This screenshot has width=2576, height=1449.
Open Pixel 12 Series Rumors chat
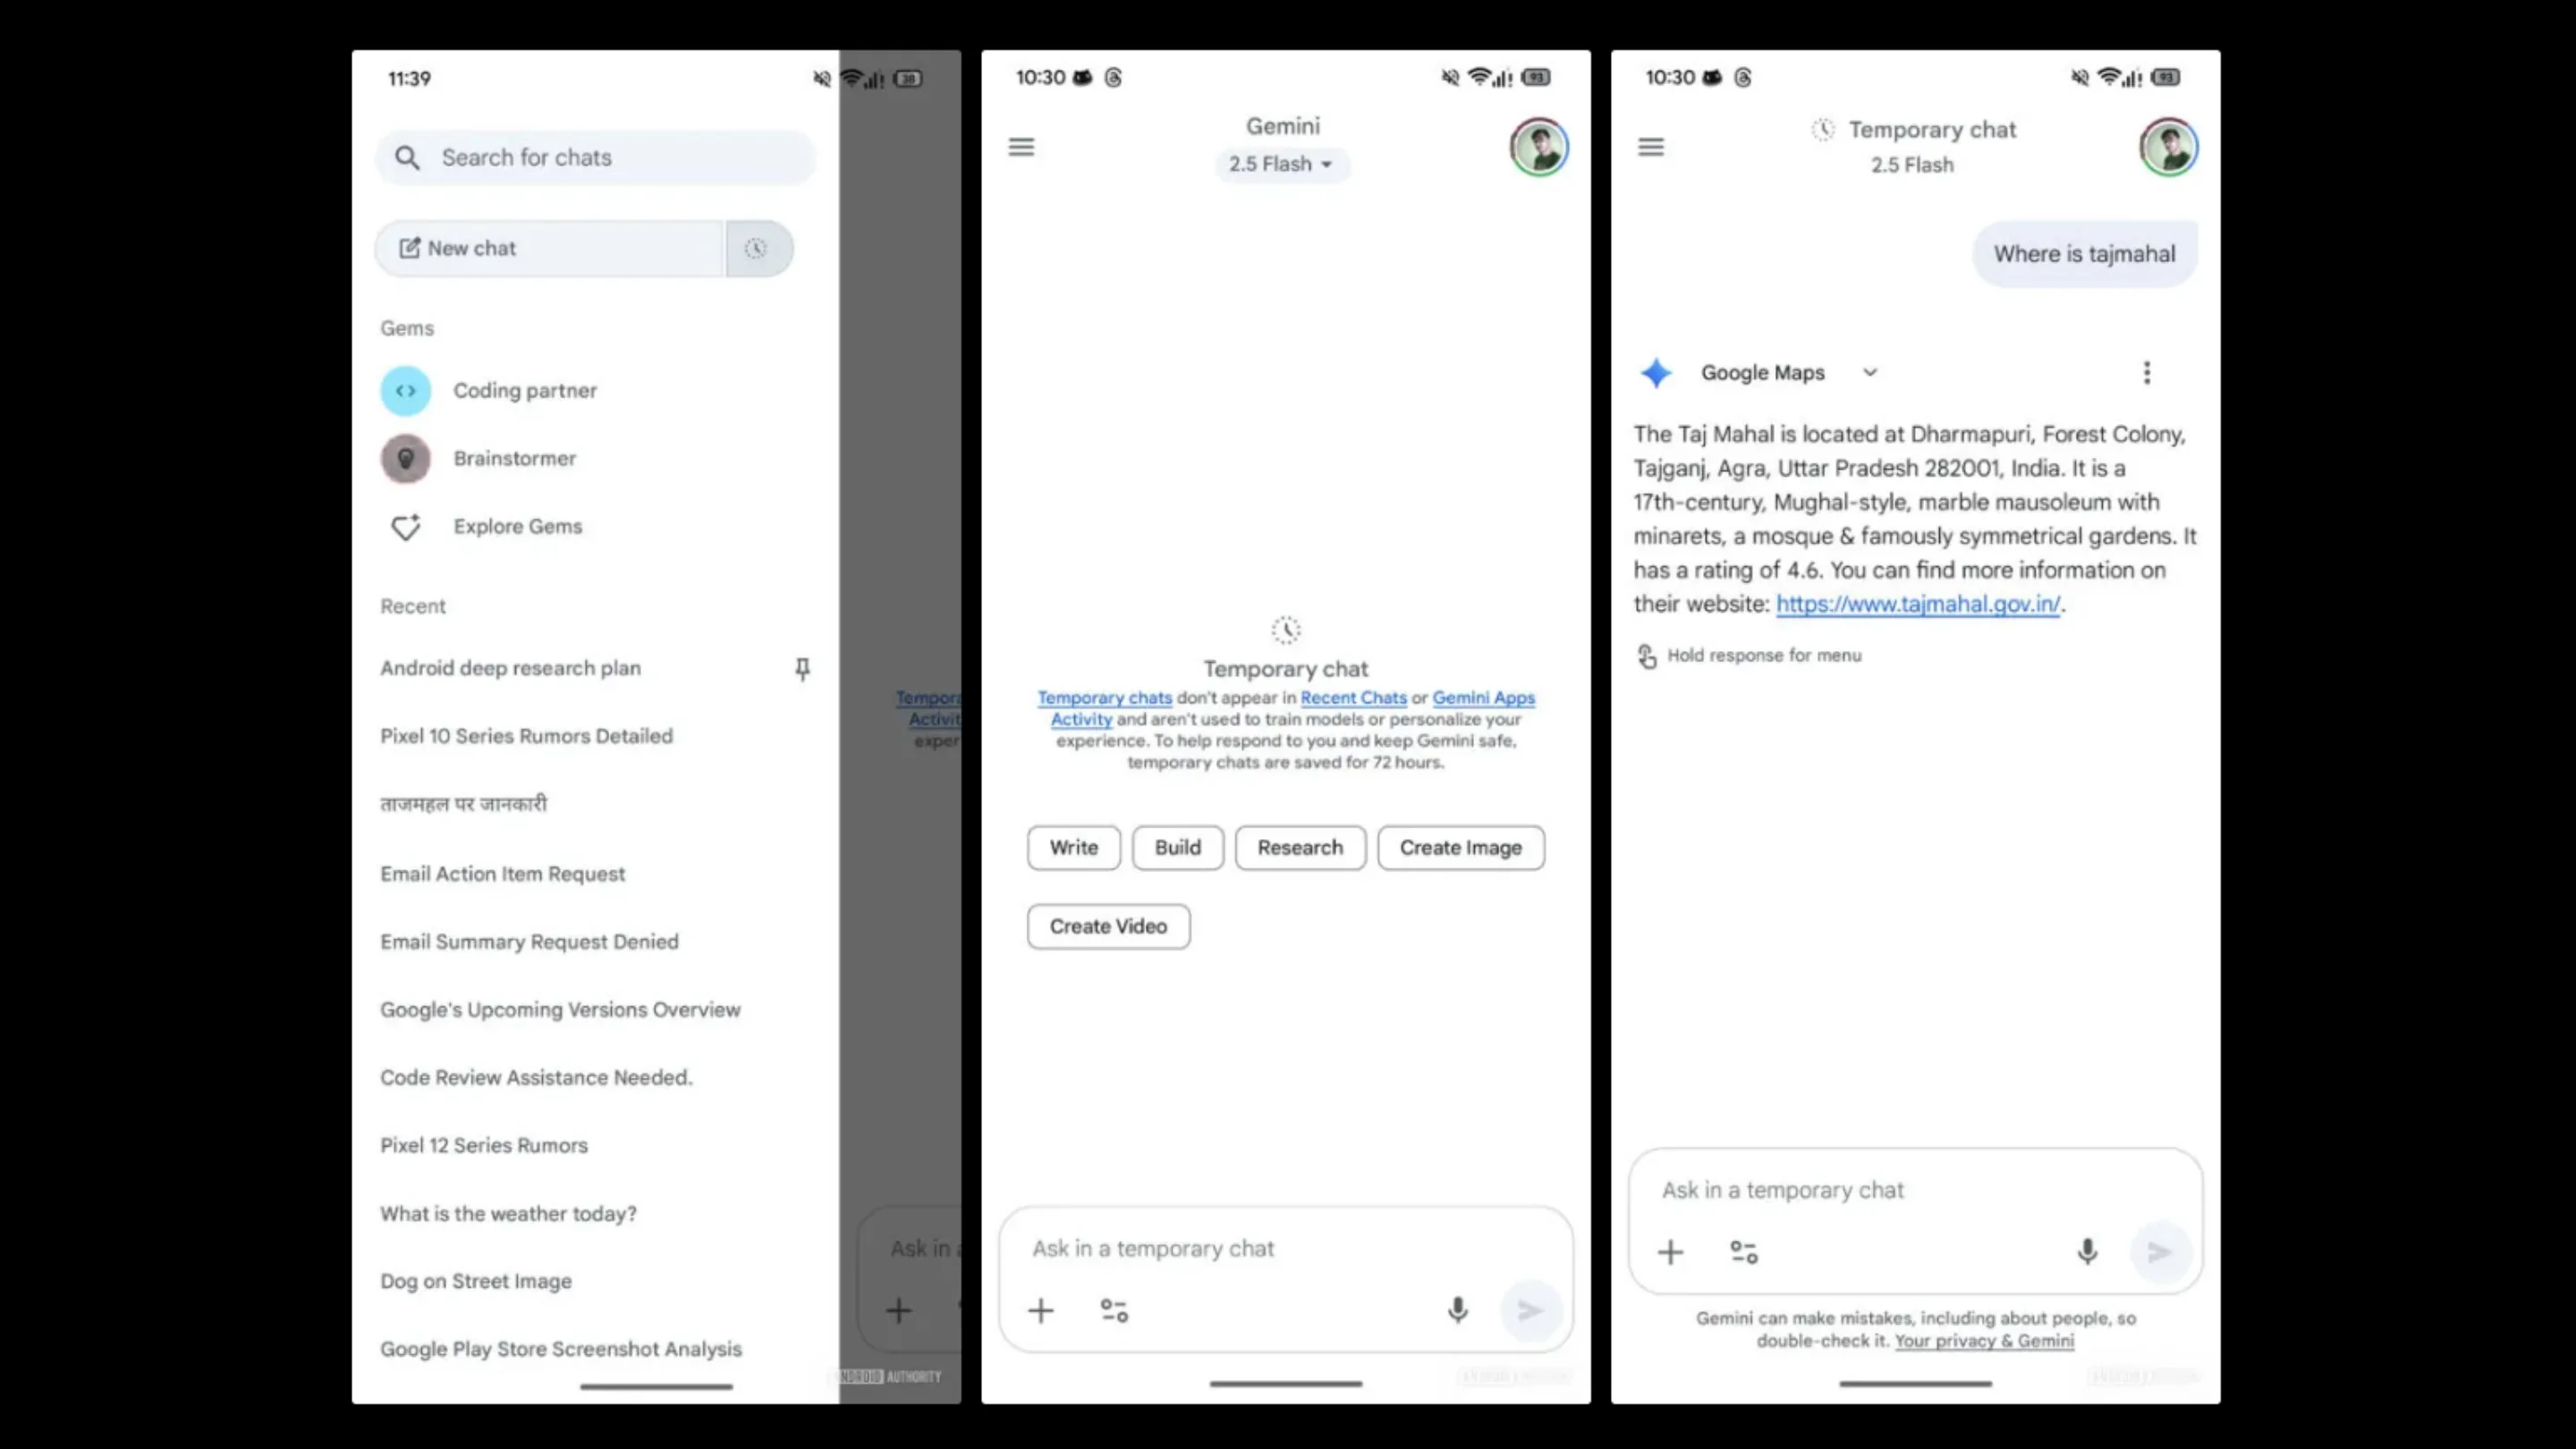484,1146
